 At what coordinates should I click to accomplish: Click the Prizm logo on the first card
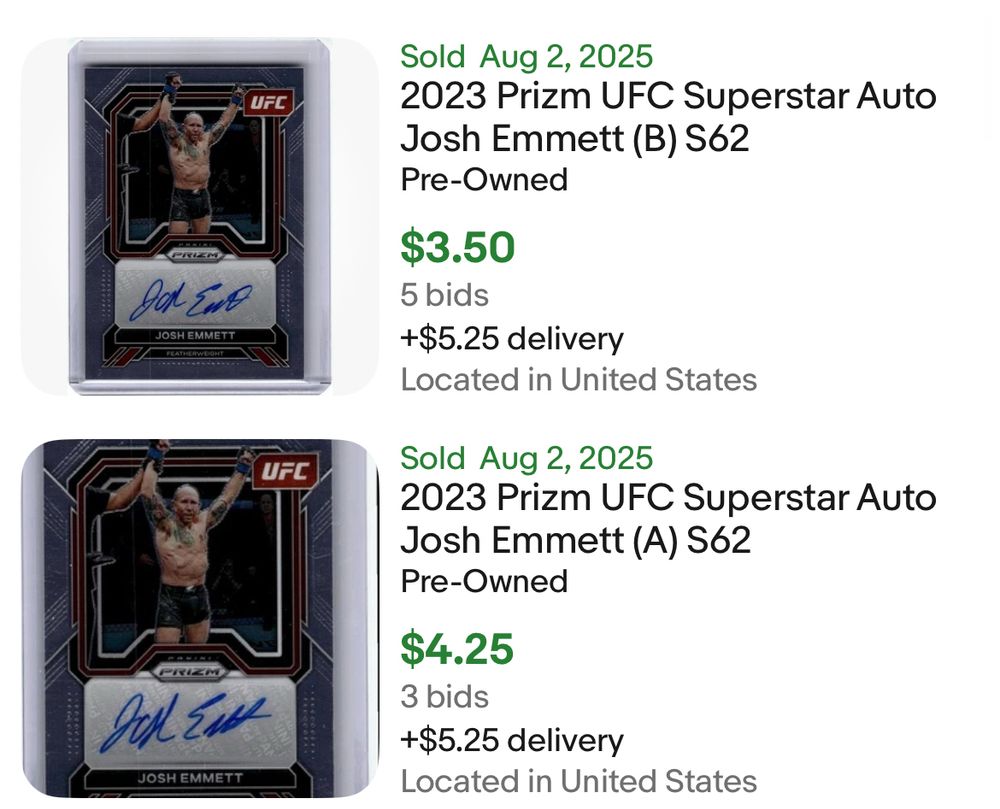point(195,255)
